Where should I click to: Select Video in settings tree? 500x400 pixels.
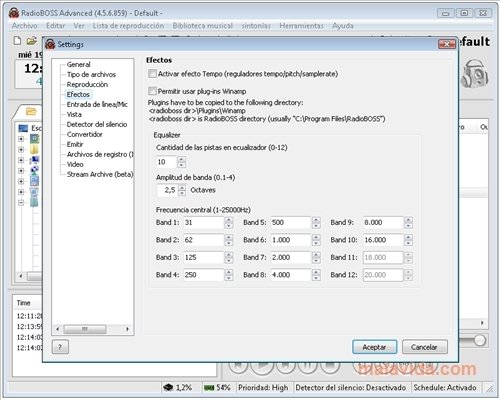tap(75, 164)
